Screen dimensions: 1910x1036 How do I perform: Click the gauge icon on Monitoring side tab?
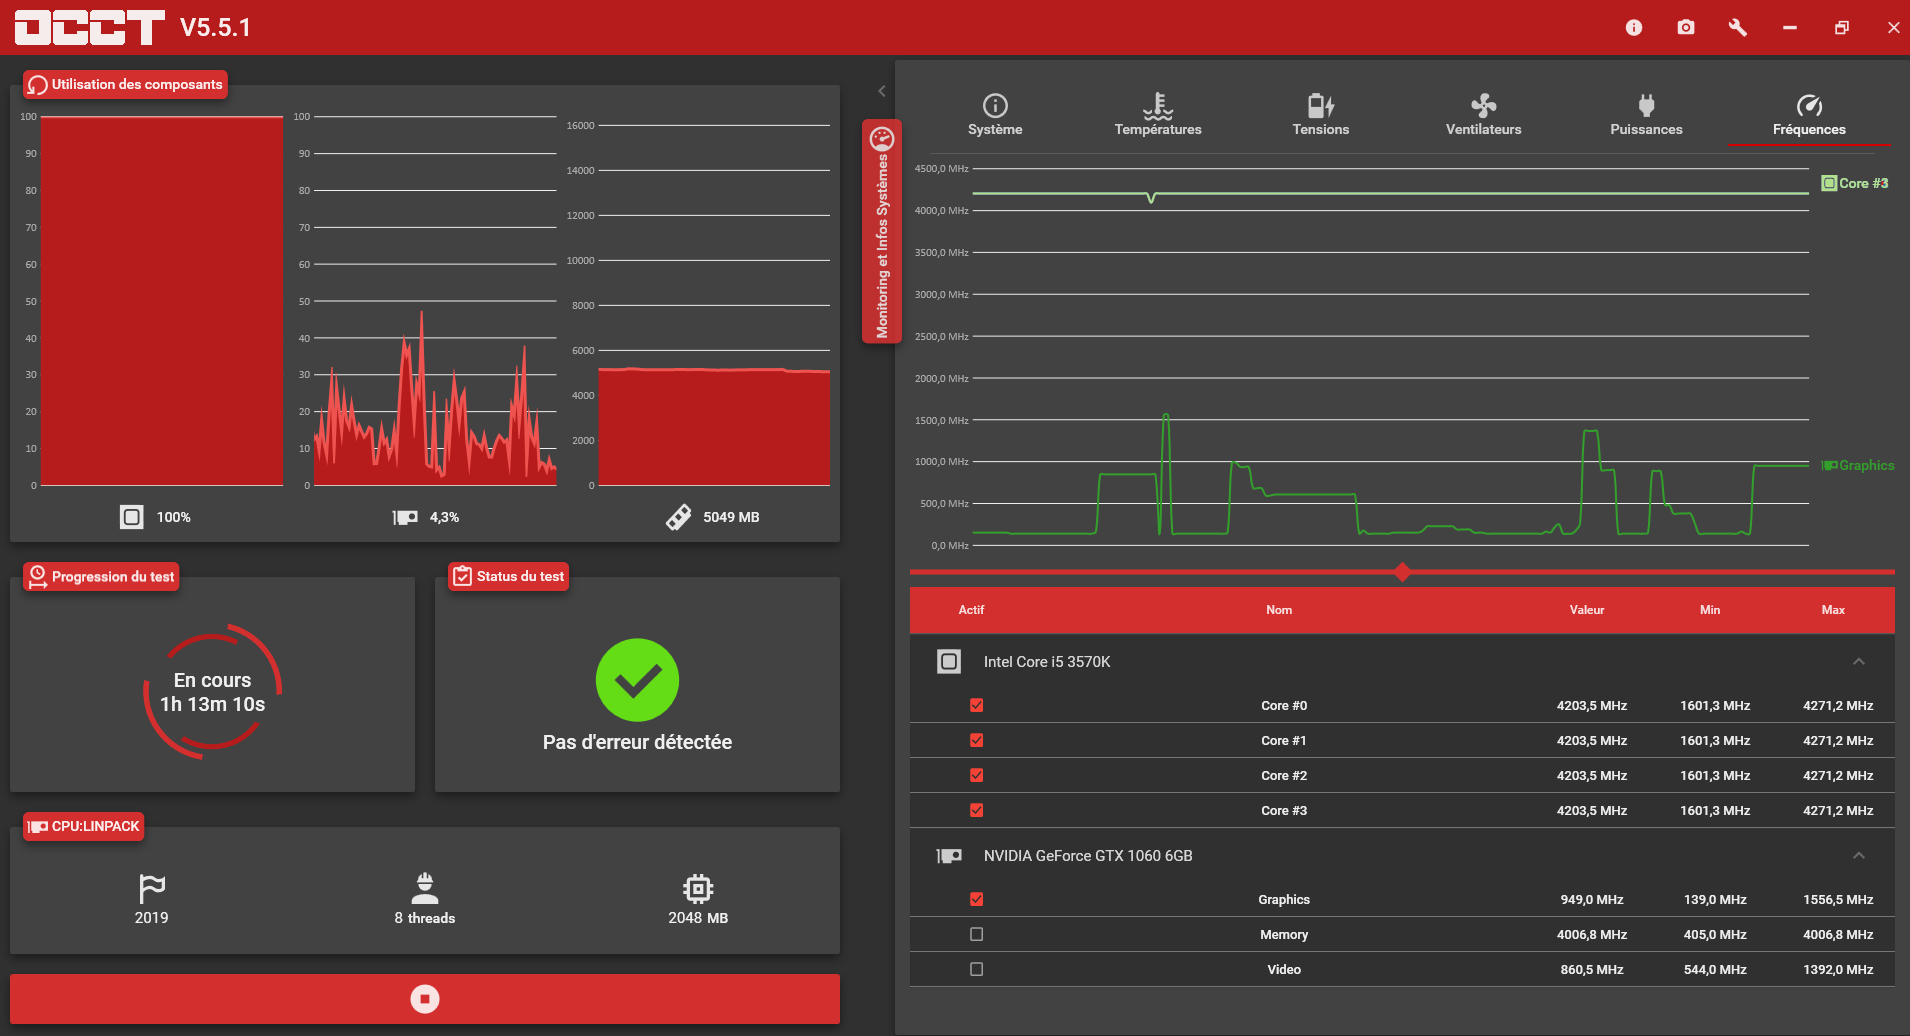[x=882, y=138]
